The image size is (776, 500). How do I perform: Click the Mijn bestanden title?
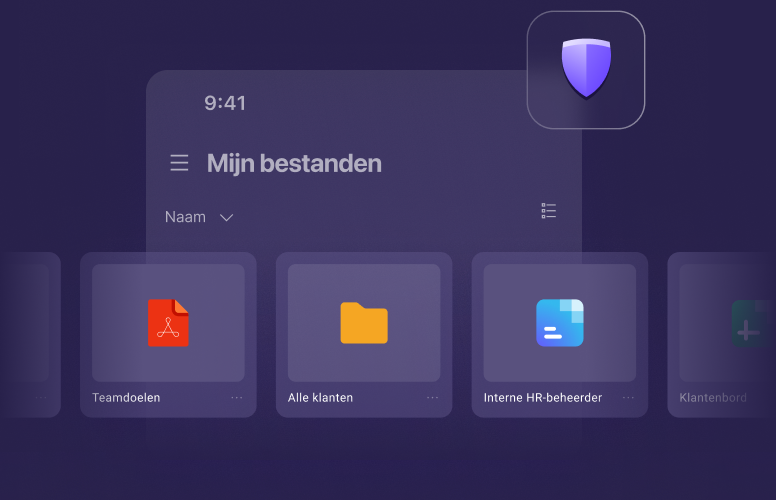tap(294, 163)
